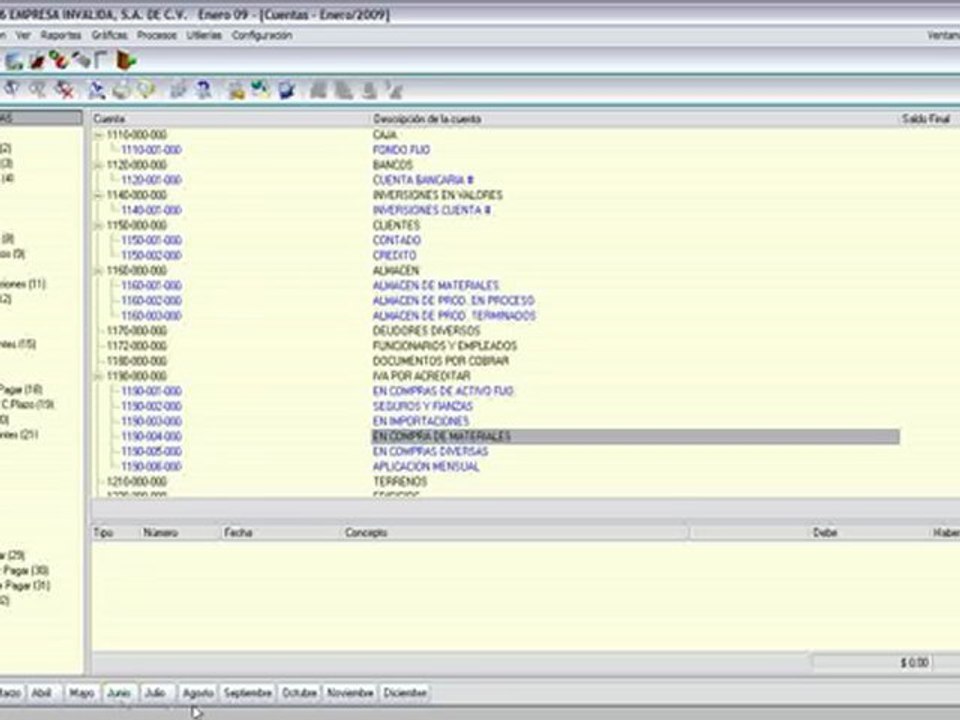Collapse the 1160-000-000 ALMACEN account node
The height and width of the screenshot is (720, 960).
(99, 271)
